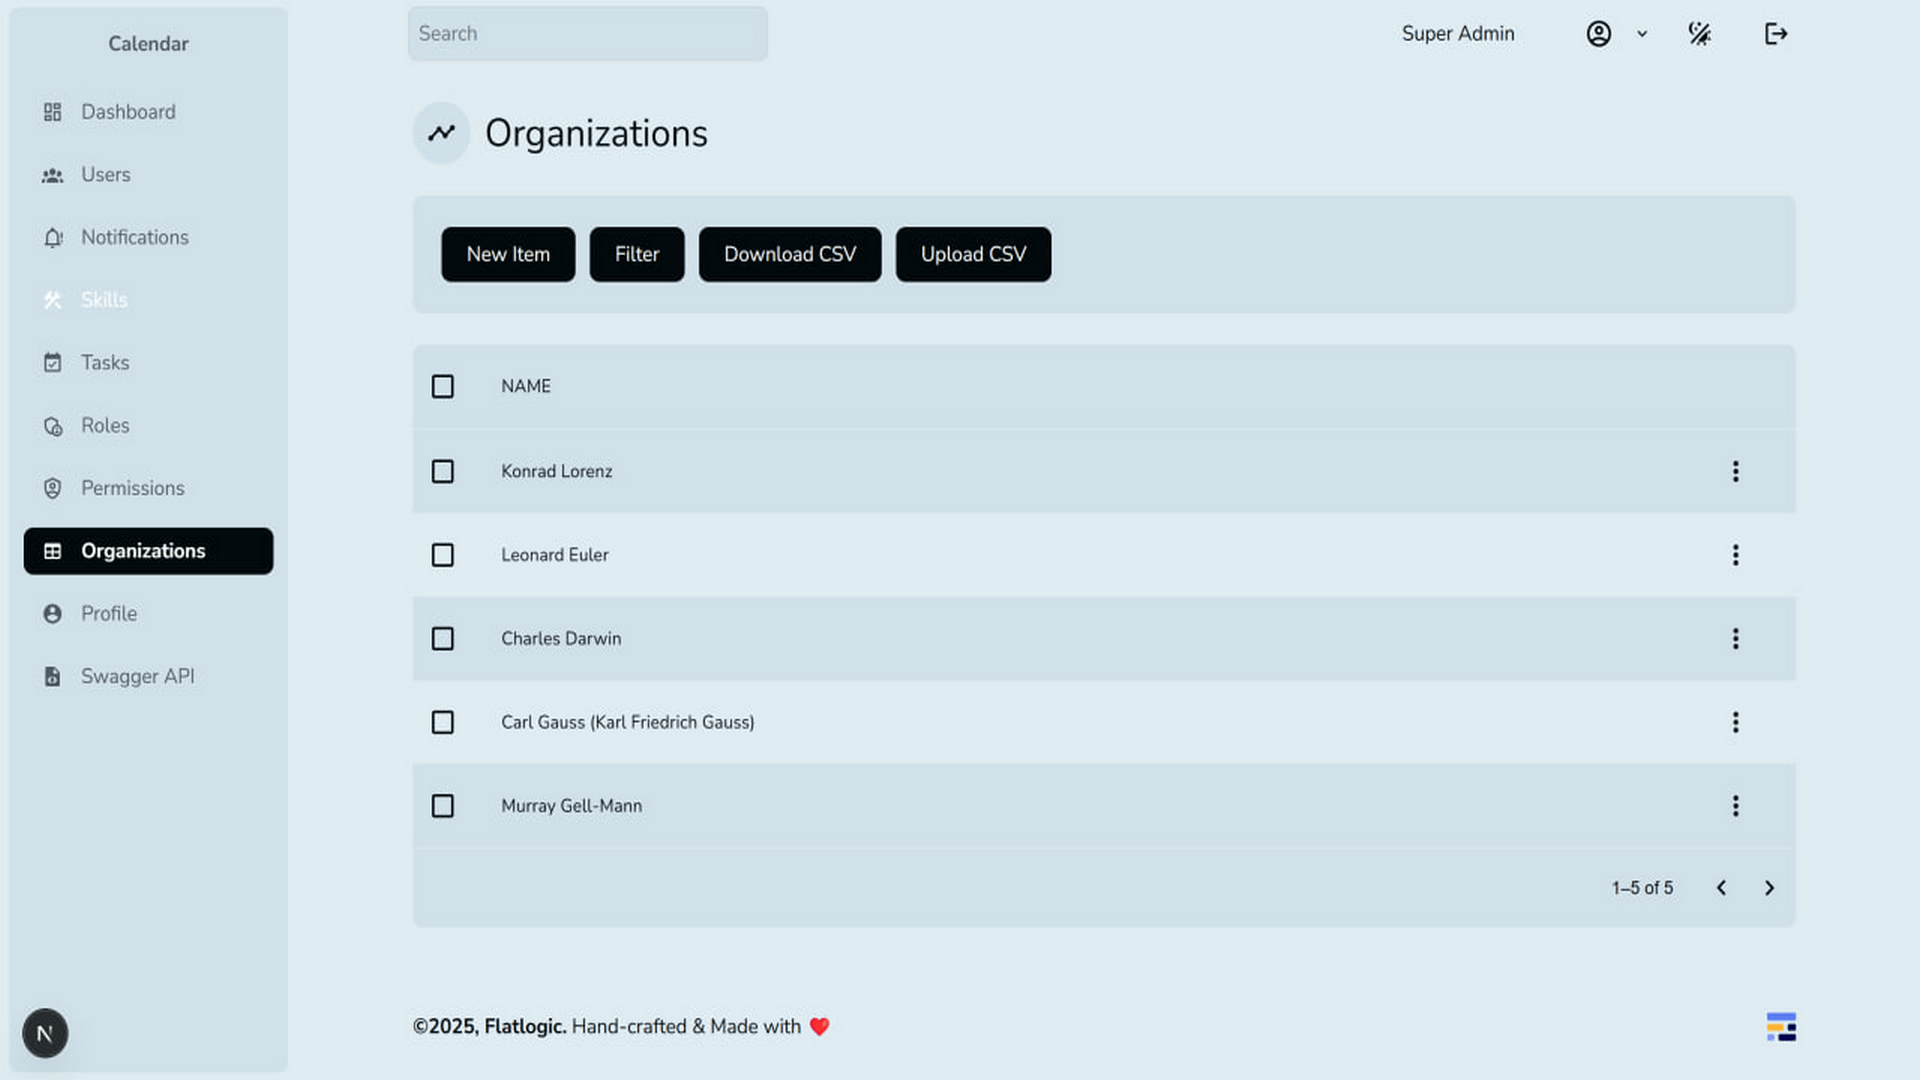Open Profile from the sidebar
Viewport: 1920px width, 1080px height.
coord(148,614)
